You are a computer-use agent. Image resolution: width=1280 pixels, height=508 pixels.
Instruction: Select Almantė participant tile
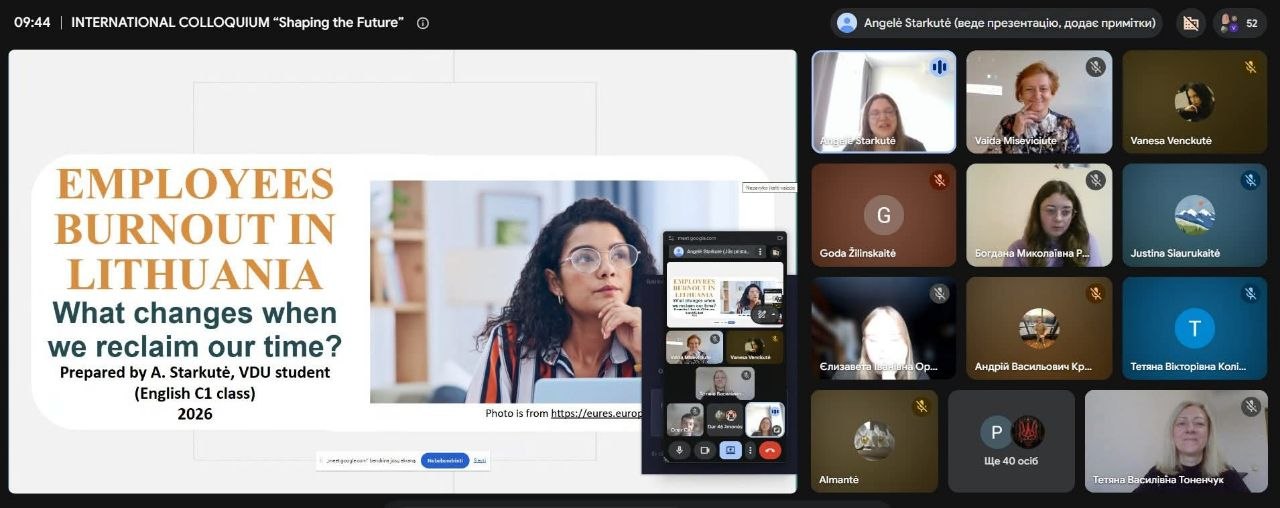click(874, 441)
